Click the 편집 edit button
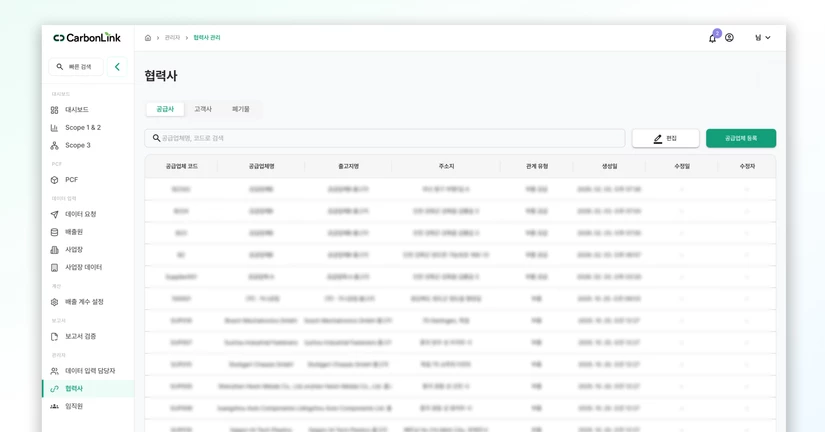The width and height of the screenshot is (825, 432). coord(666,138)
